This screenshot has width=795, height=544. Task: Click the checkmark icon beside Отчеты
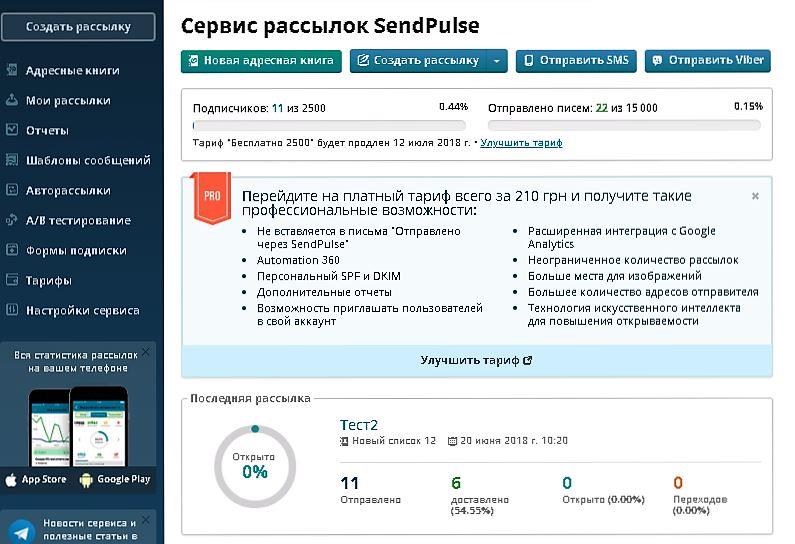(12, 130)
